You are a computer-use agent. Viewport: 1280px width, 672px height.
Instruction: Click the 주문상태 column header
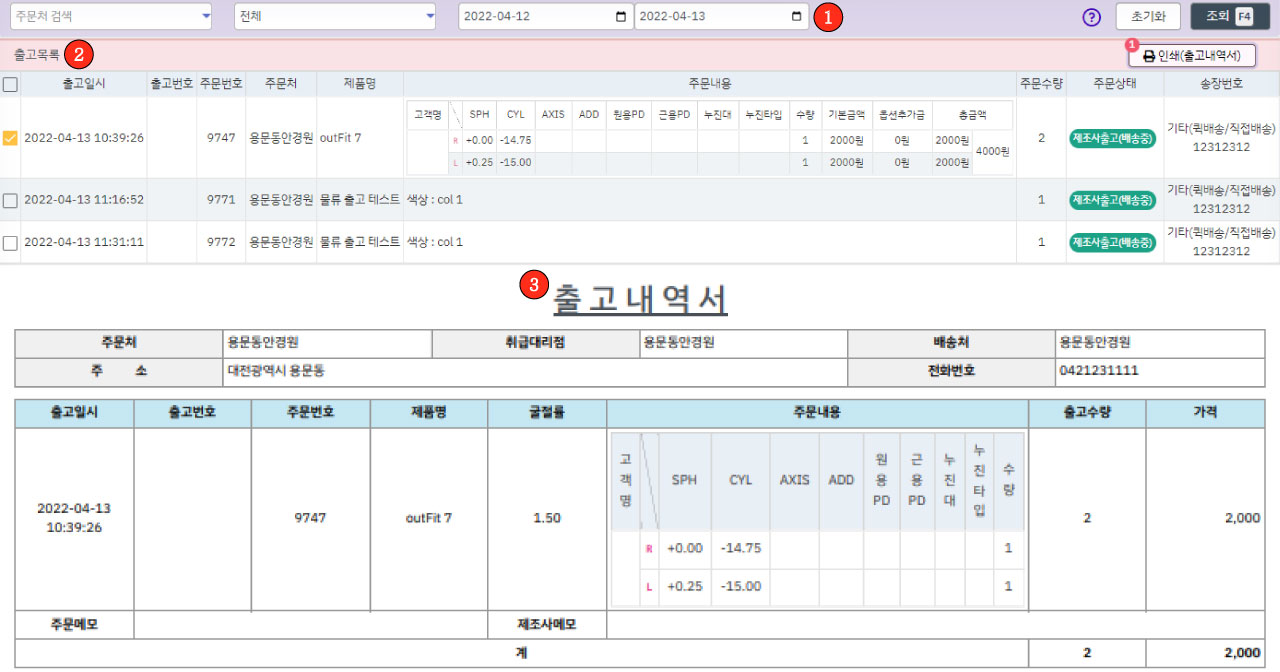[x=1114, y=85]
